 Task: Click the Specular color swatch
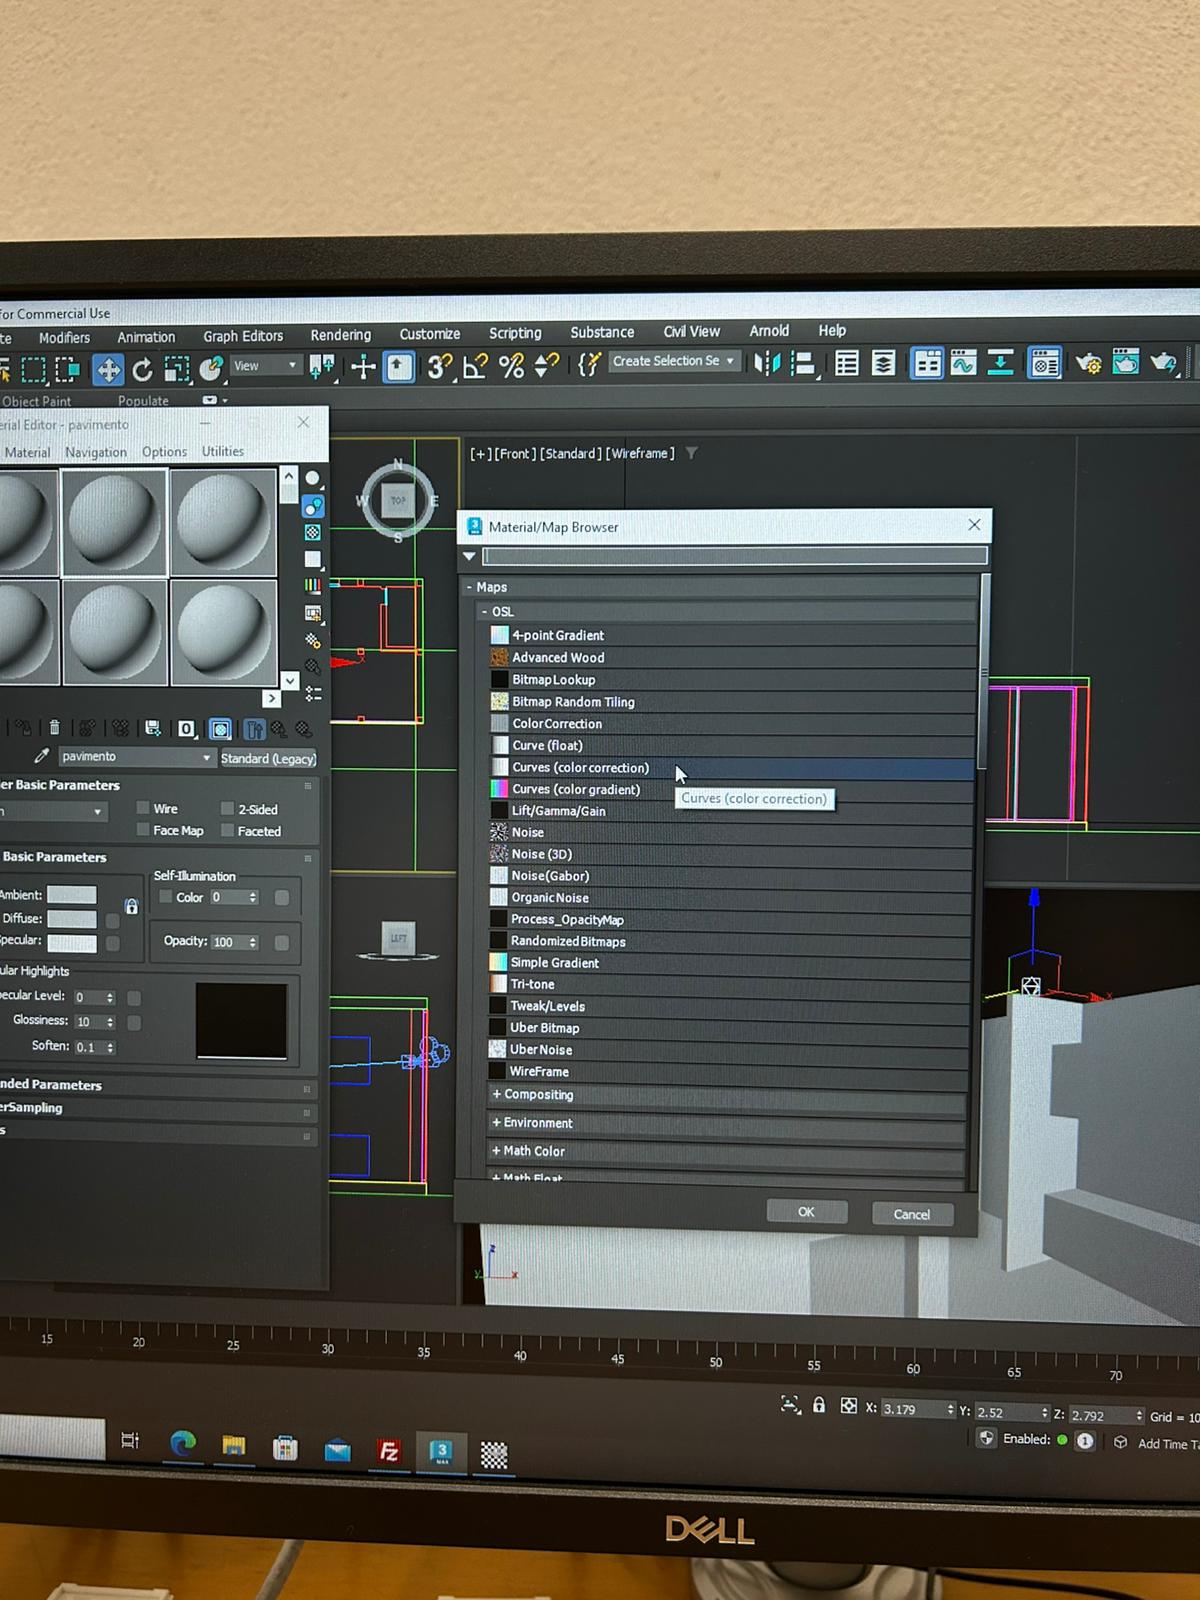(72, 943)
